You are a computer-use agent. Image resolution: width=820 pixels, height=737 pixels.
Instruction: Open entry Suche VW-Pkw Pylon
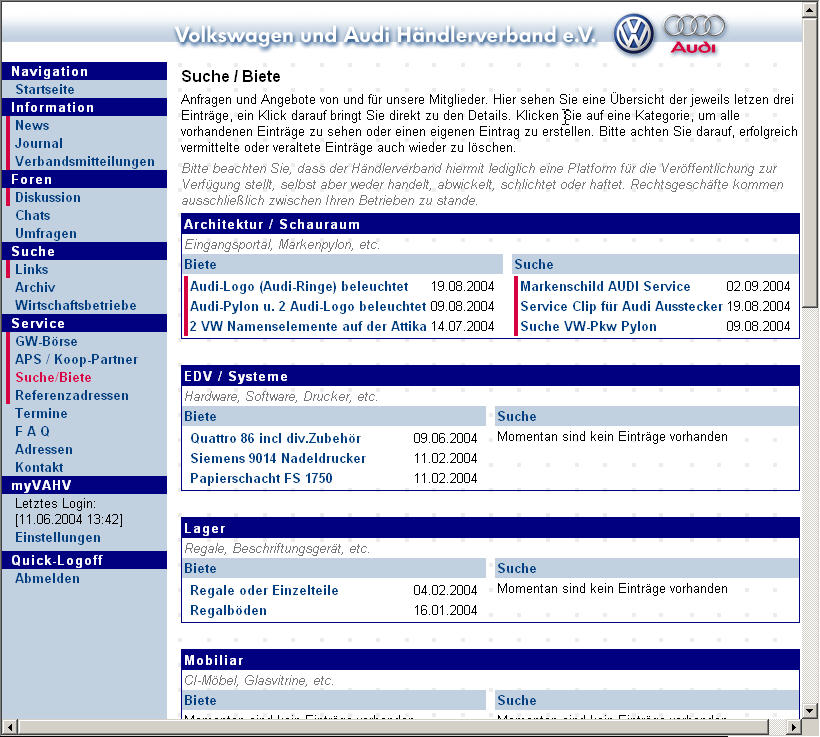(x=588, y=326)
